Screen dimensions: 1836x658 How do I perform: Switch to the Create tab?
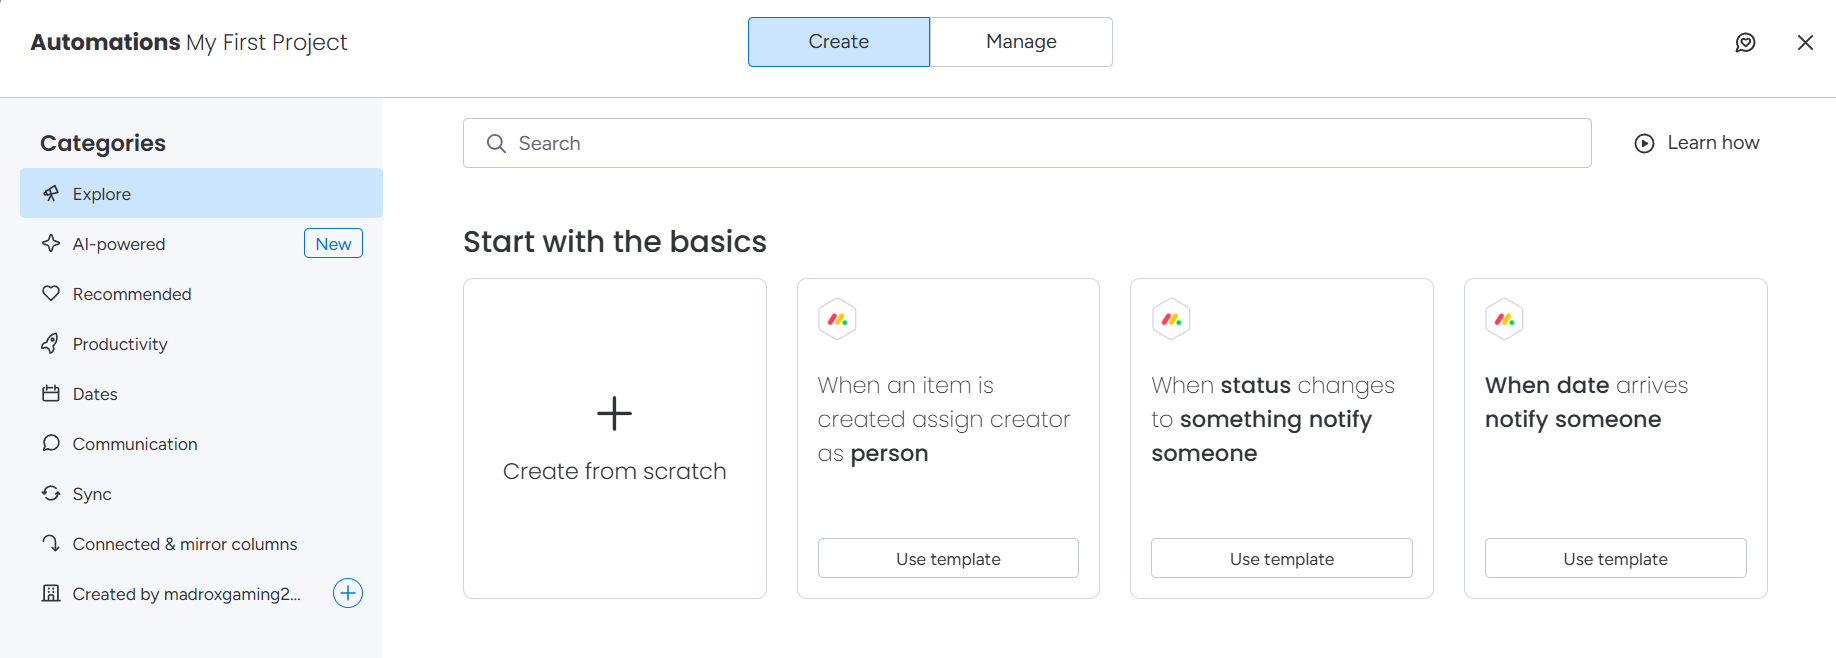coord(839,42)
